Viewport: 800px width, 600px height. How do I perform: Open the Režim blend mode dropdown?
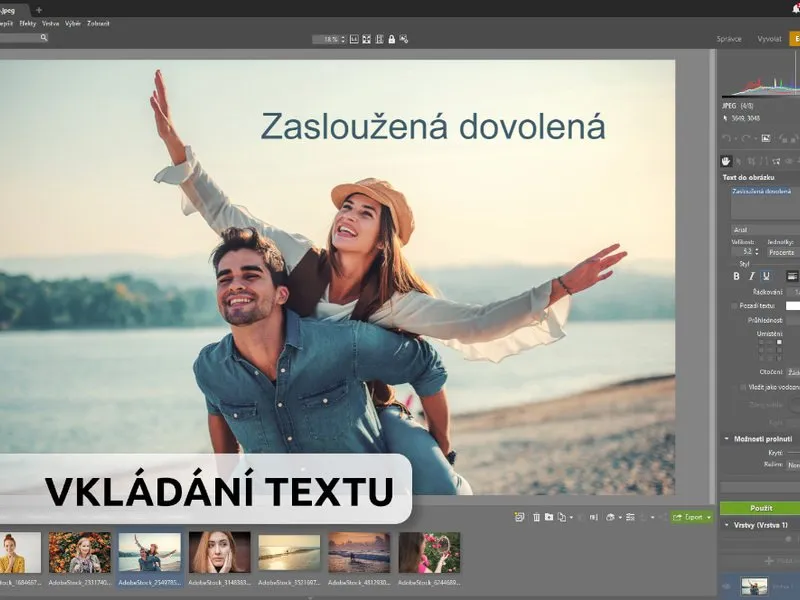[x=793, y=465]
